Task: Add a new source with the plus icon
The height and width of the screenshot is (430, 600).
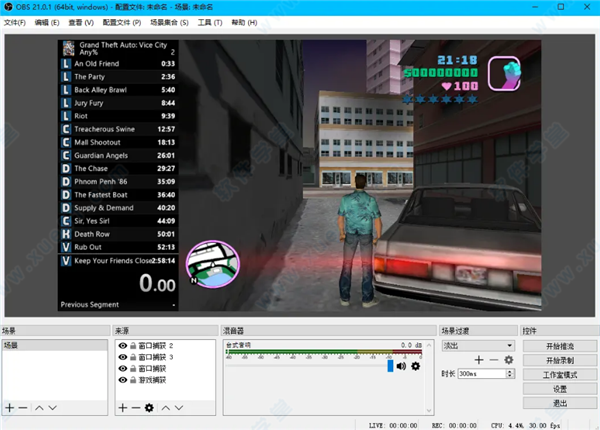Action: pyautogui.click(x=121, y=408)
